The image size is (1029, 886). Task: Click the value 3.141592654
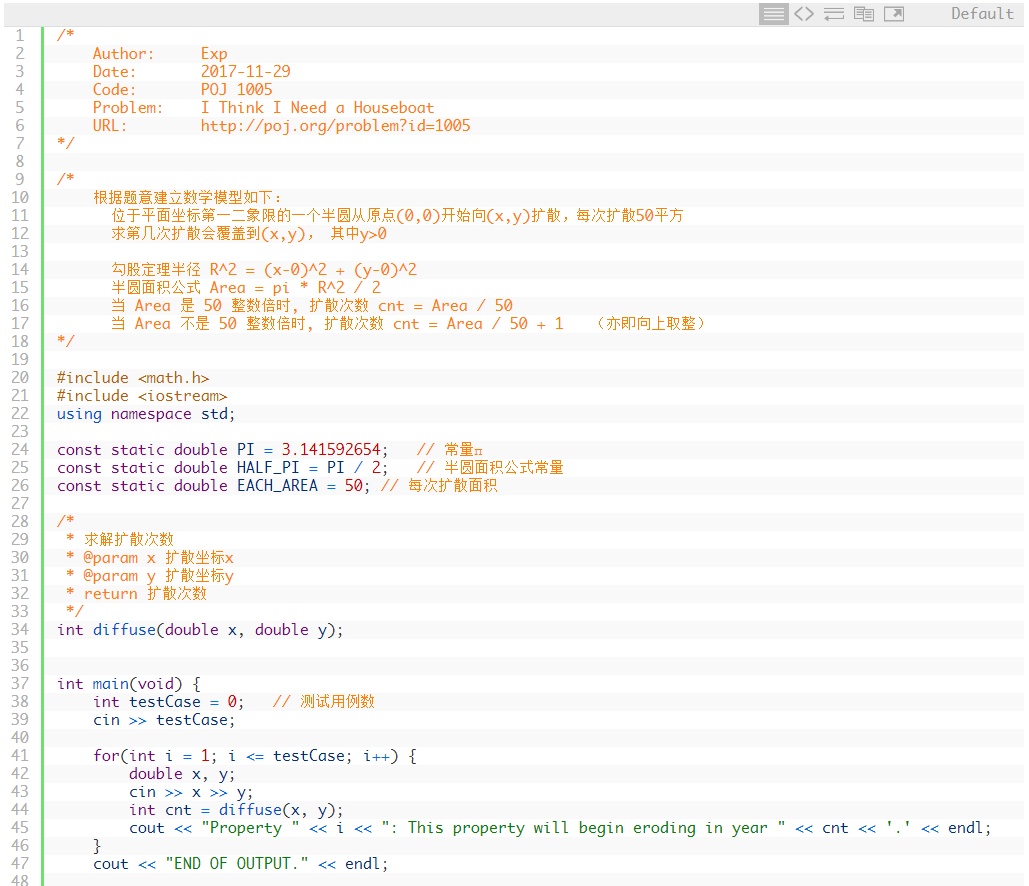[331, 450]
